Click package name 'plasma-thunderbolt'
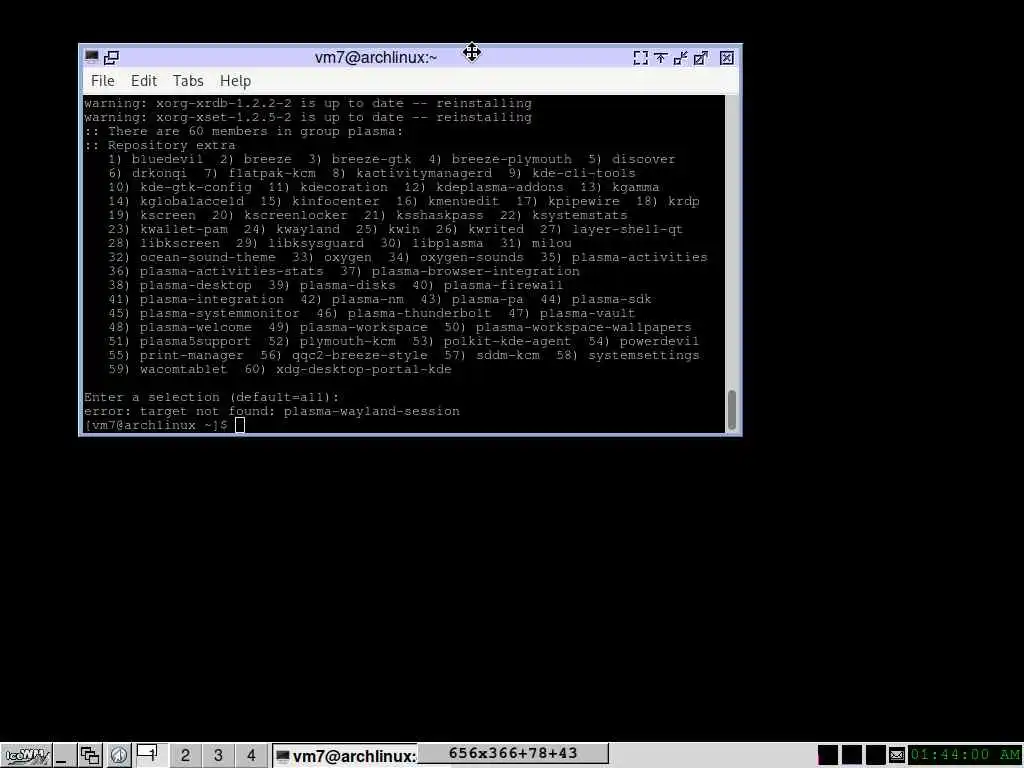Image resolution: width=1024 pixels, height=768 pixels. [x=419, y=313]
